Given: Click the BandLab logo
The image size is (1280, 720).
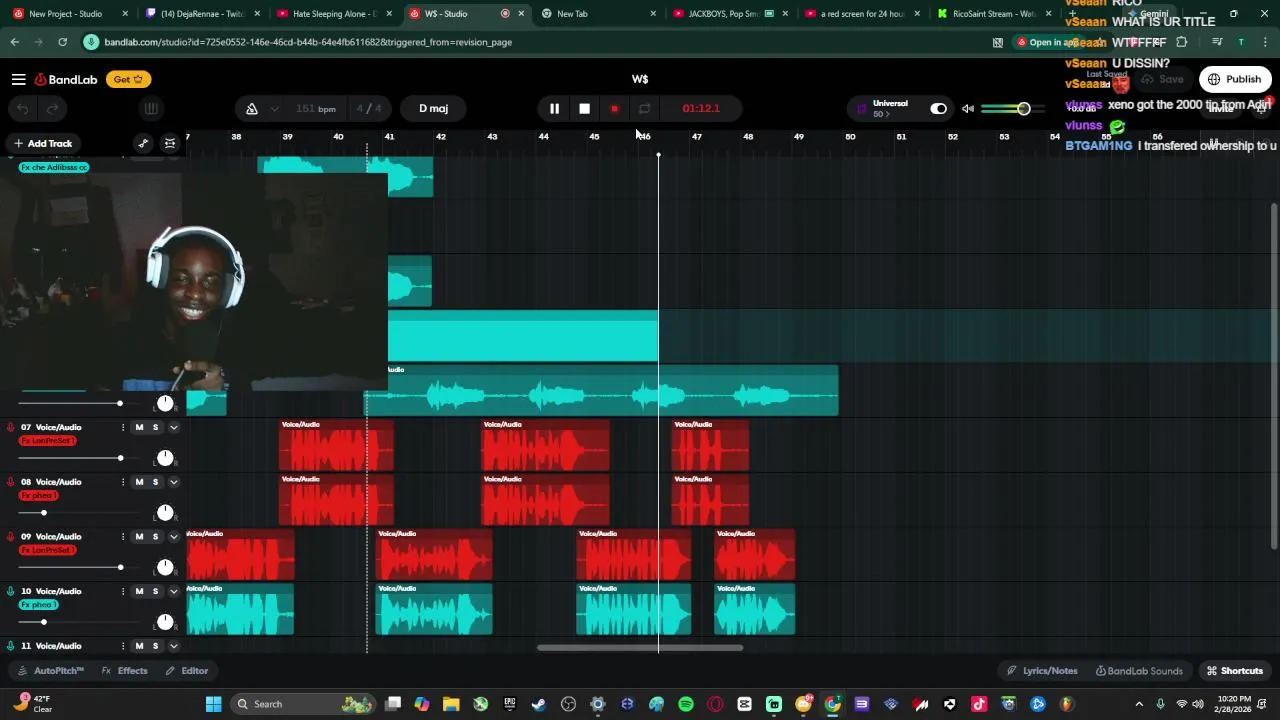Looking at the screenshot, I should click(68, 79).
